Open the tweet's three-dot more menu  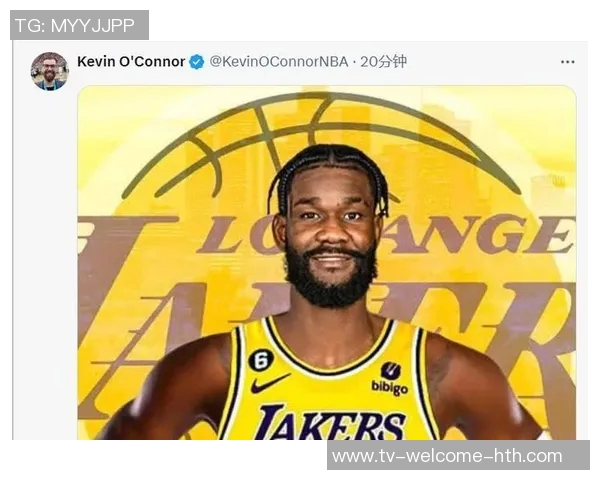(567, 62)
